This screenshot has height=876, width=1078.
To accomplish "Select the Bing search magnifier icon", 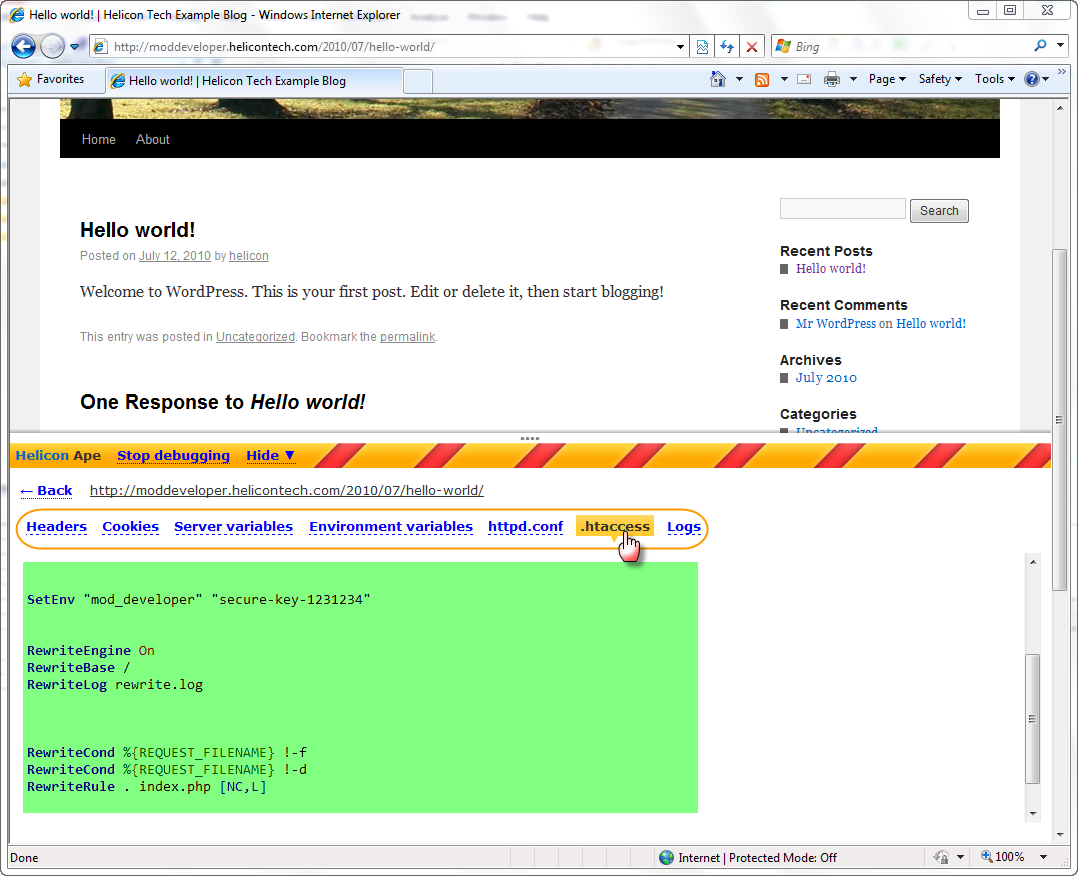I will pos(1041,45).
